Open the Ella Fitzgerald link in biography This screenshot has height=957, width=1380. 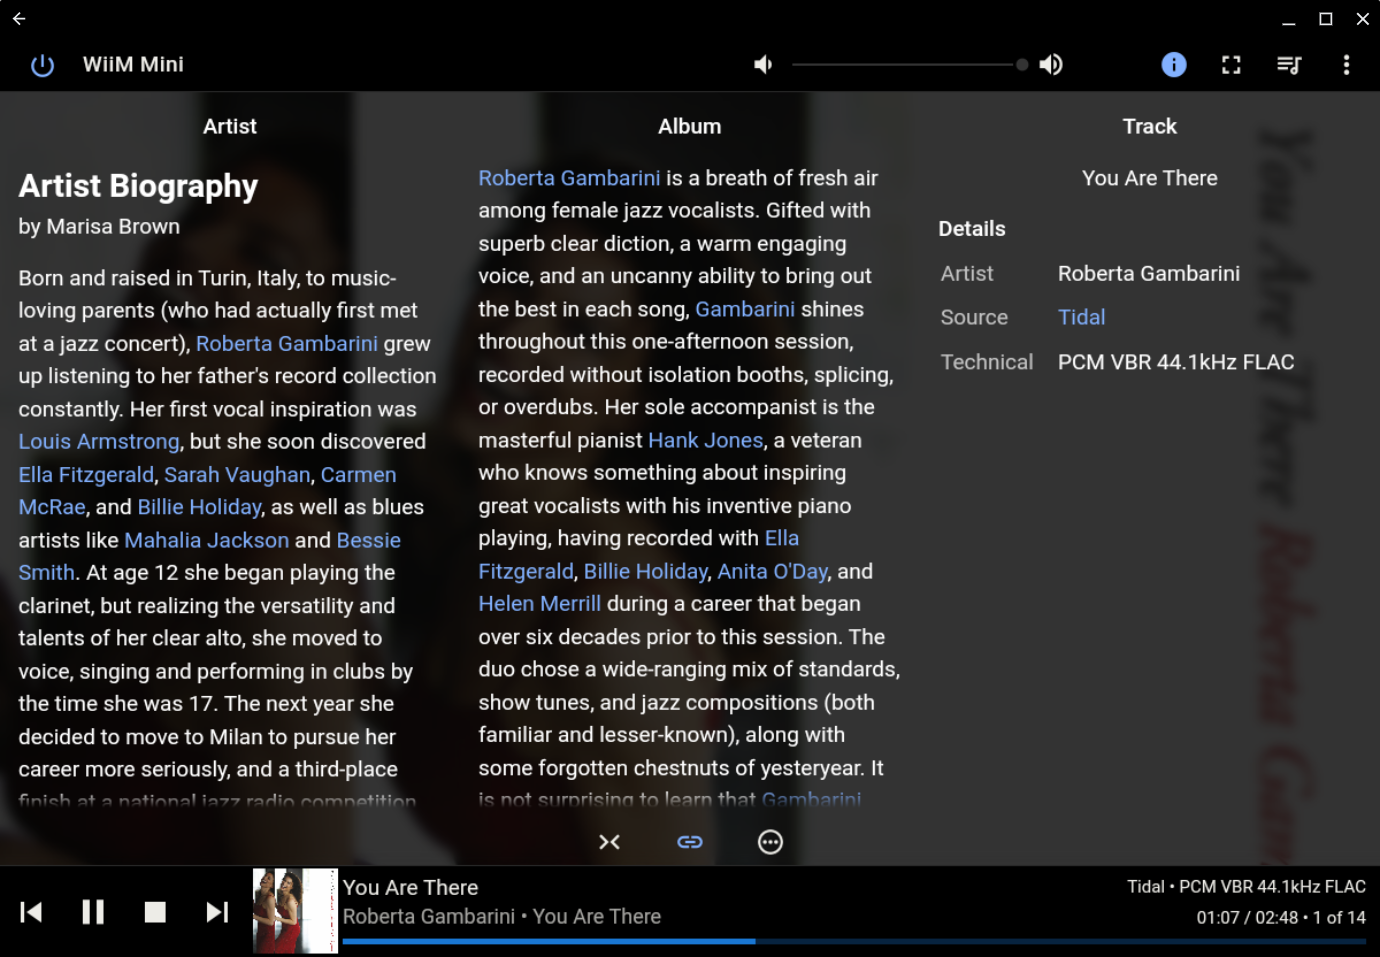pyautogui.click(x=86, y=474)
